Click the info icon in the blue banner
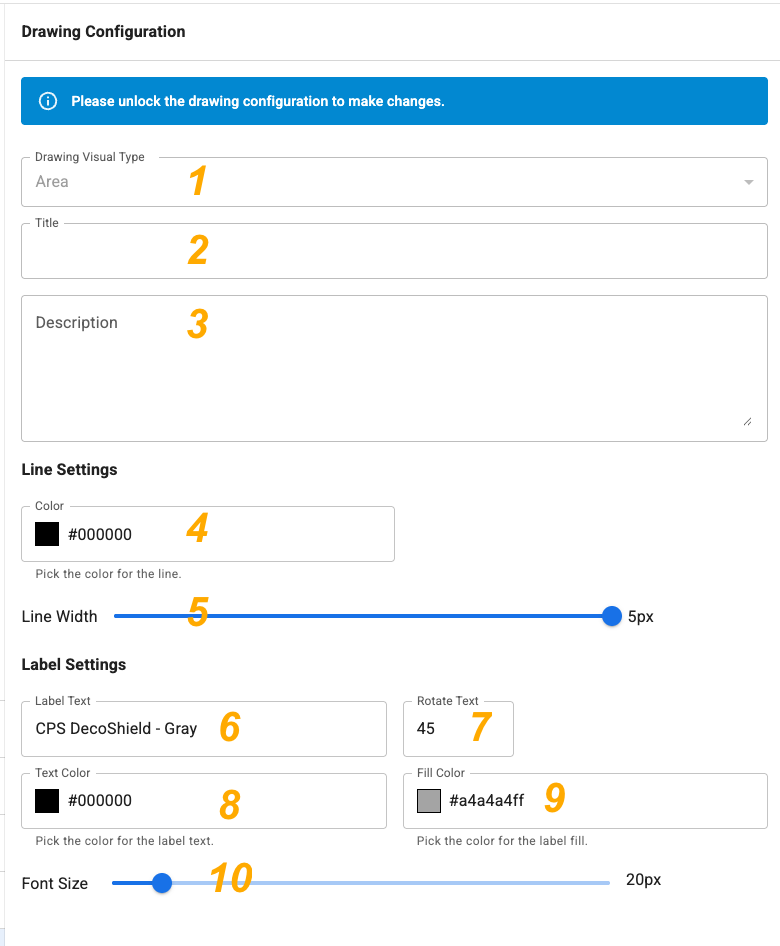780x946 pixels. (48, 101)
